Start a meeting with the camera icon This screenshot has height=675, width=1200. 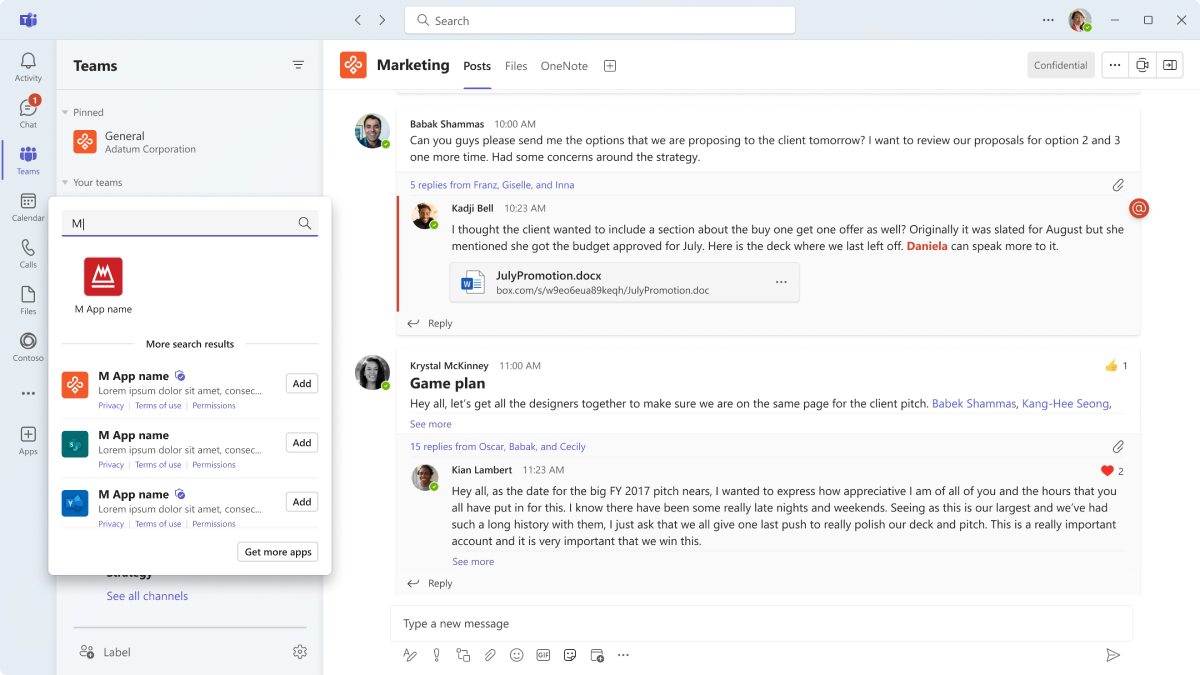click(1142, 65)
